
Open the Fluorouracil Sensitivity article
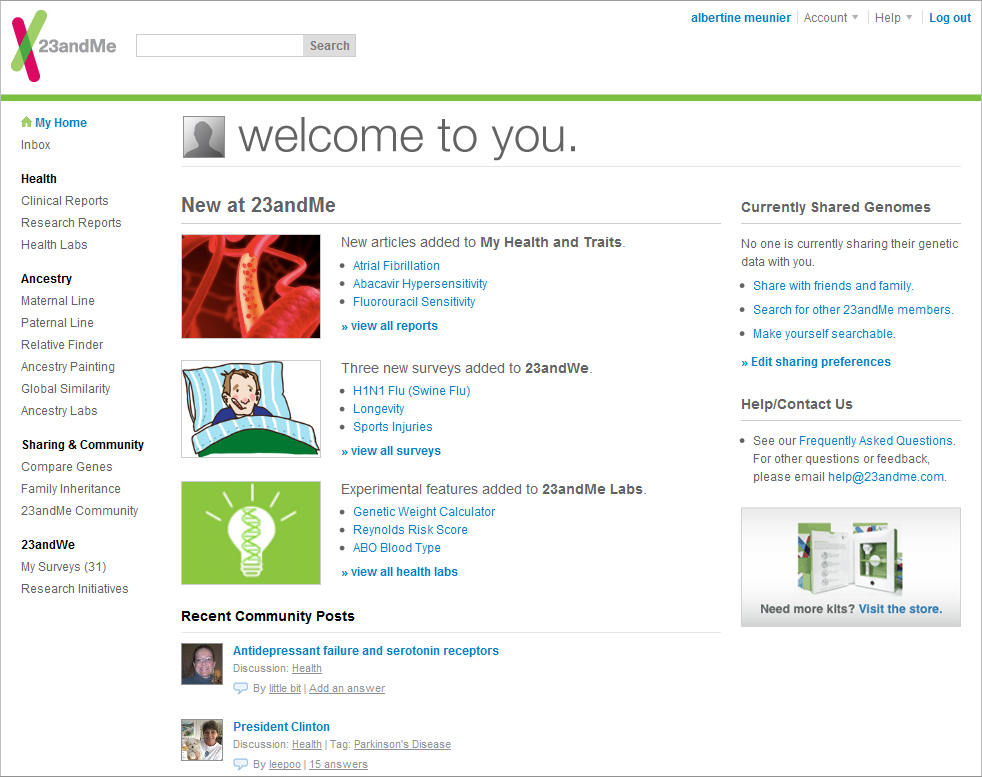pos(414,302)
